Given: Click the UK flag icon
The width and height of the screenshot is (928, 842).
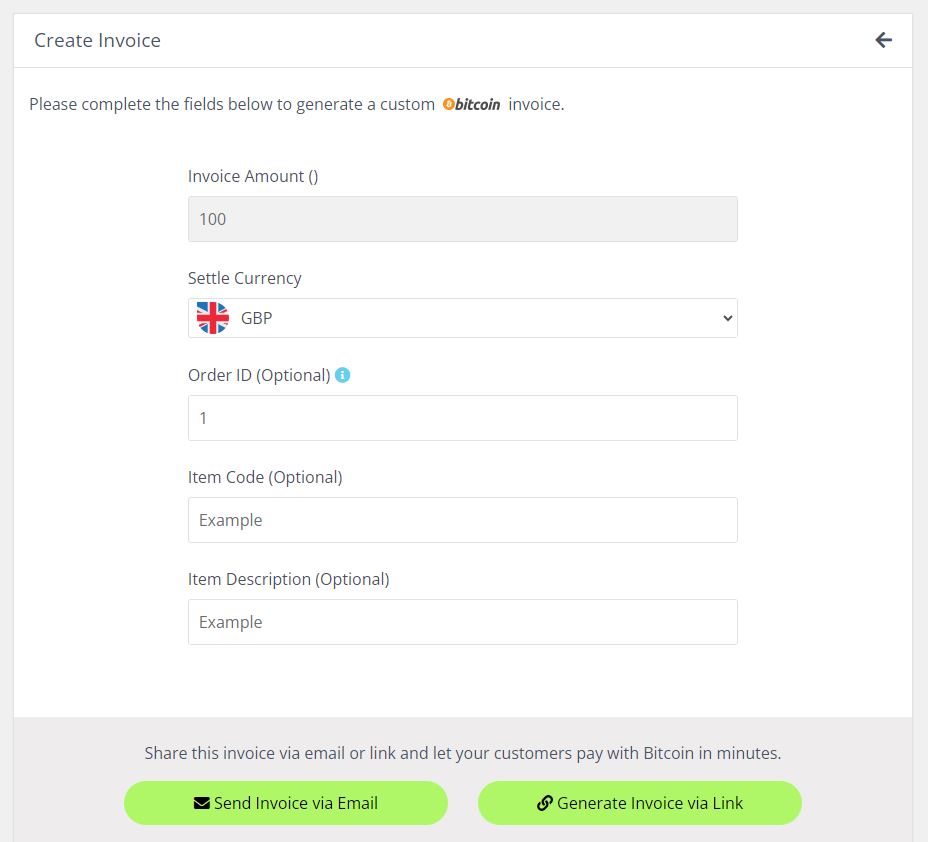Looking at the screenshot, I should 212,318.
